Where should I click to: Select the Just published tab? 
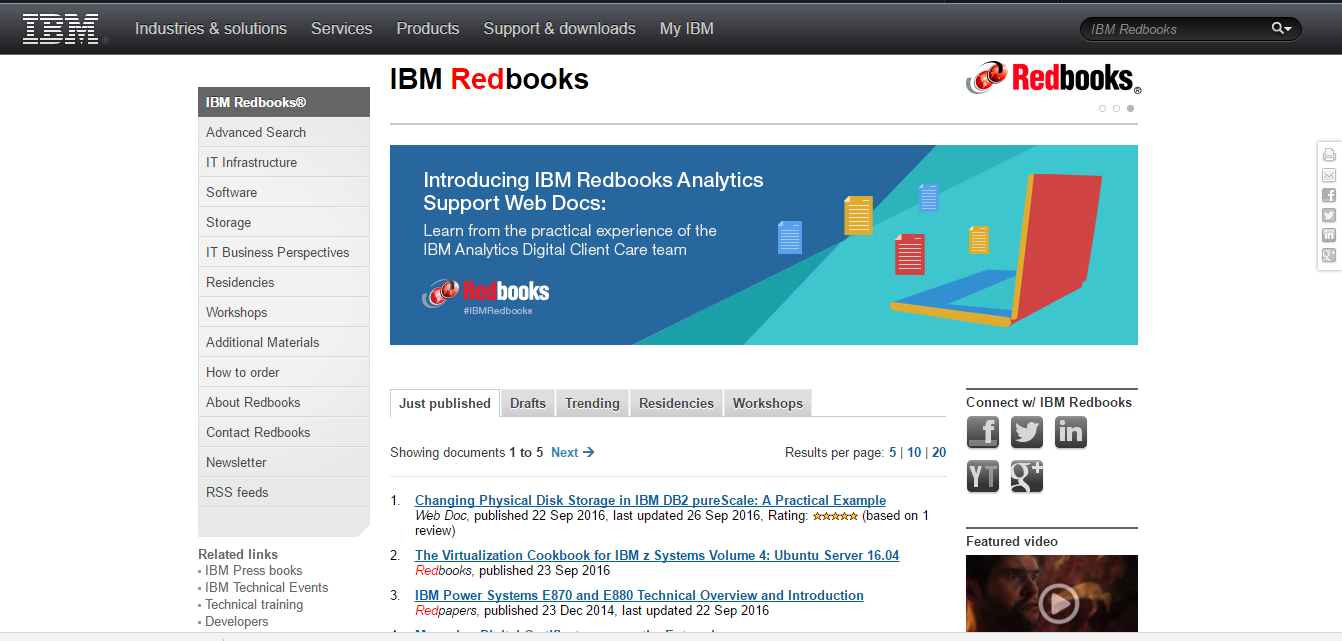pos(445,403)
